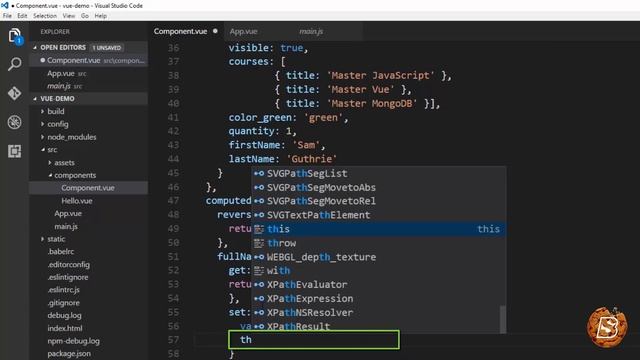
Task: Click the 'Guthrie' string on line 44
Action: coord(312,159)
